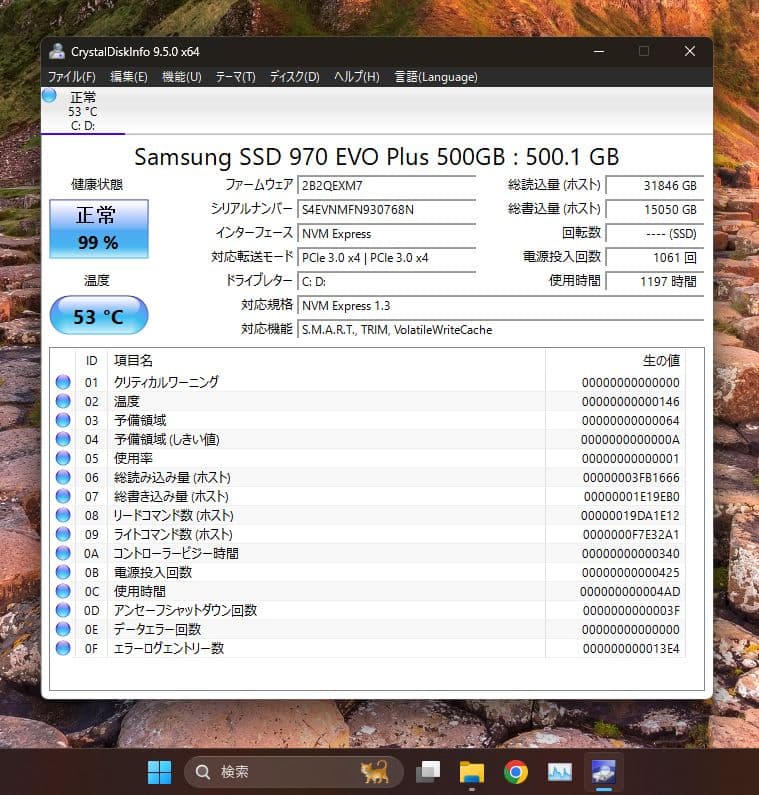Click power on hours value 1197 時間
Viewport: 759px width, 795px height.
655,281
